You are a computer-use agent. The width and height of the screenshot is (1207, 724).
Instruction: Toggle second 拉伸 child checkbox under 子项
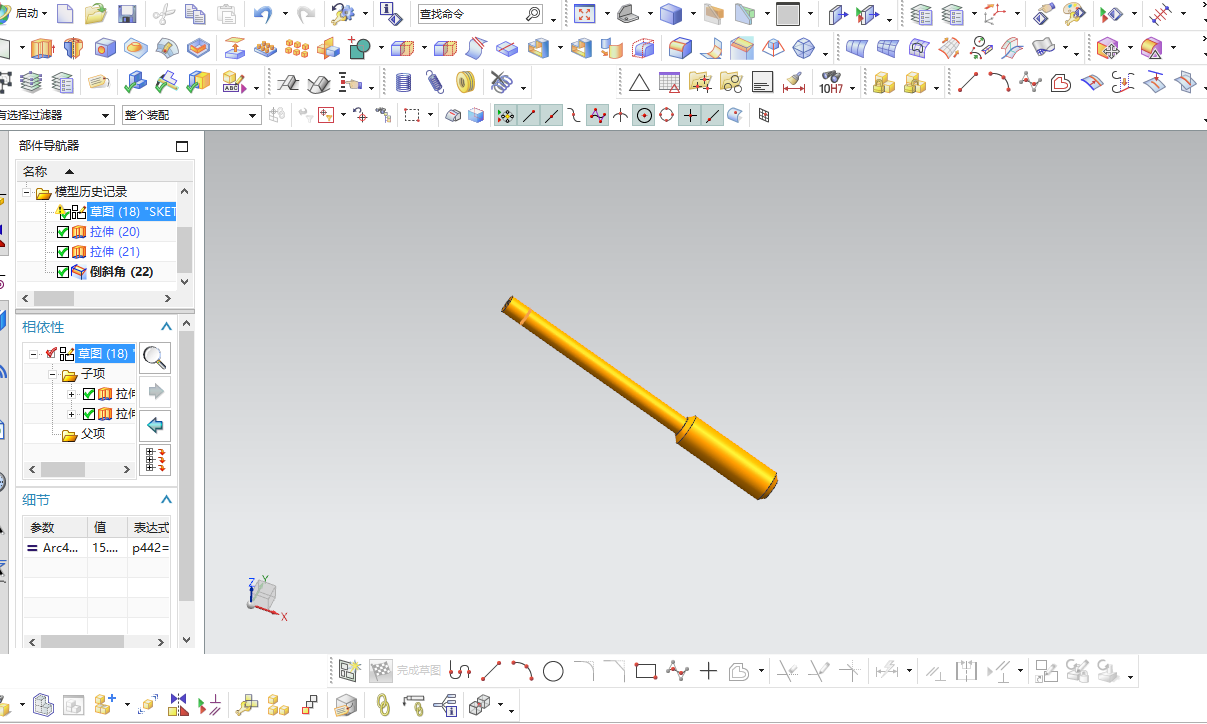pos(89,414)
